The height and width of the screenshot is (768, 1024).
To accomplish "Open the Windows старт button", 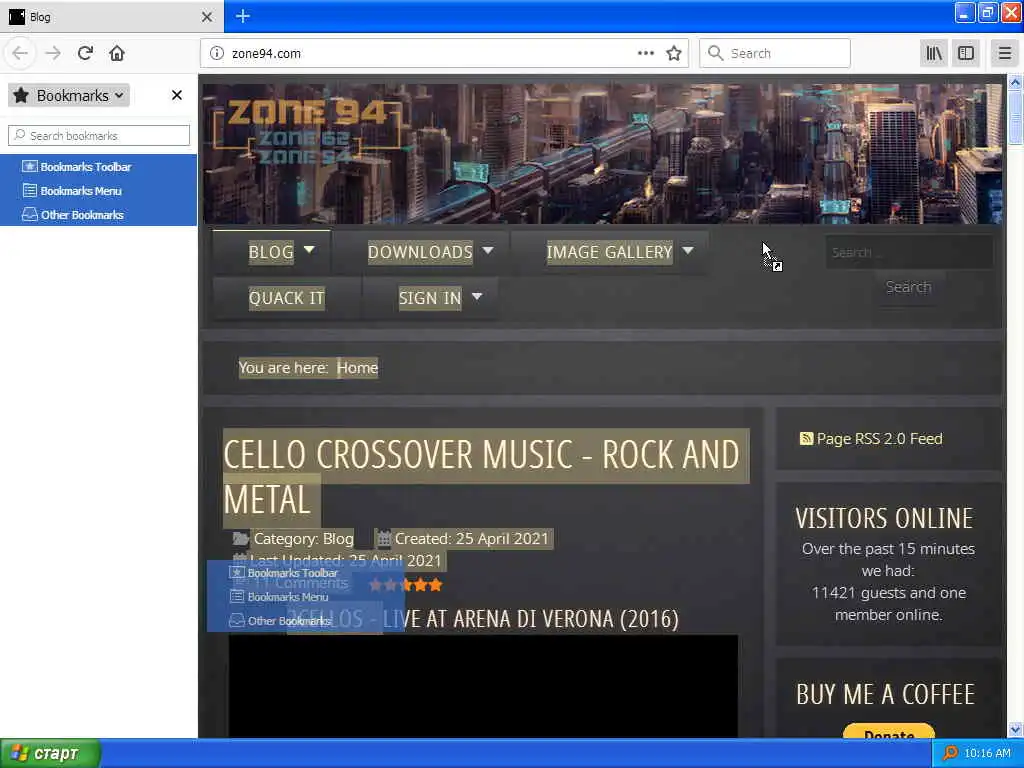I will (x=50, y=754).
